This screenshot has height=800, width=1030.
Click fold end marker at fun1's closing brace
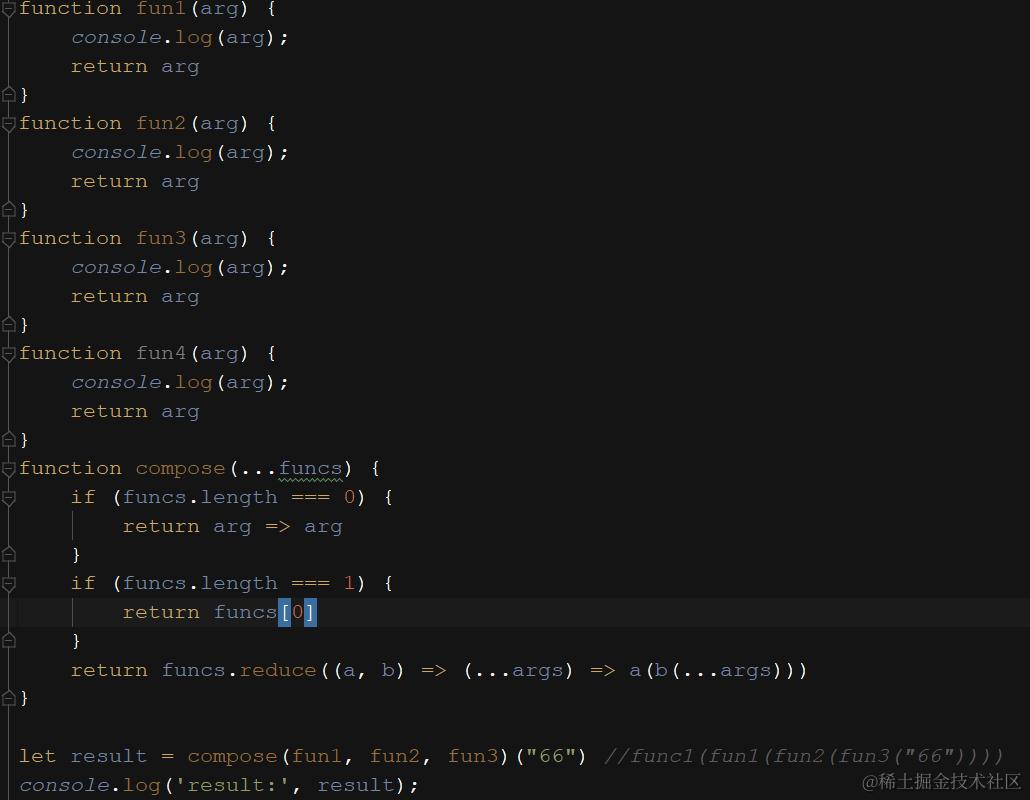(9, 95)
